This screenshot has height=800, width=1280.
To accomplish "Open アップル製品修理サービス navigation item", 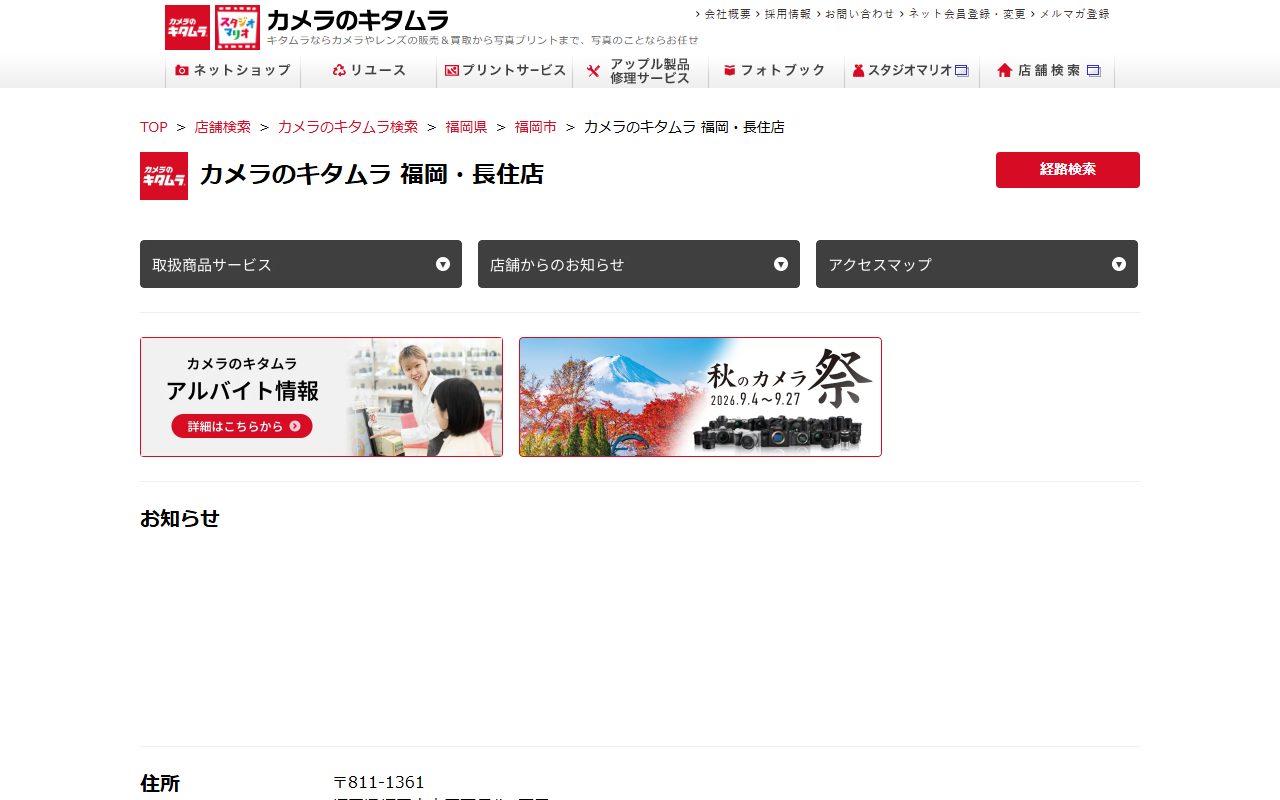I will pos(641,71).
